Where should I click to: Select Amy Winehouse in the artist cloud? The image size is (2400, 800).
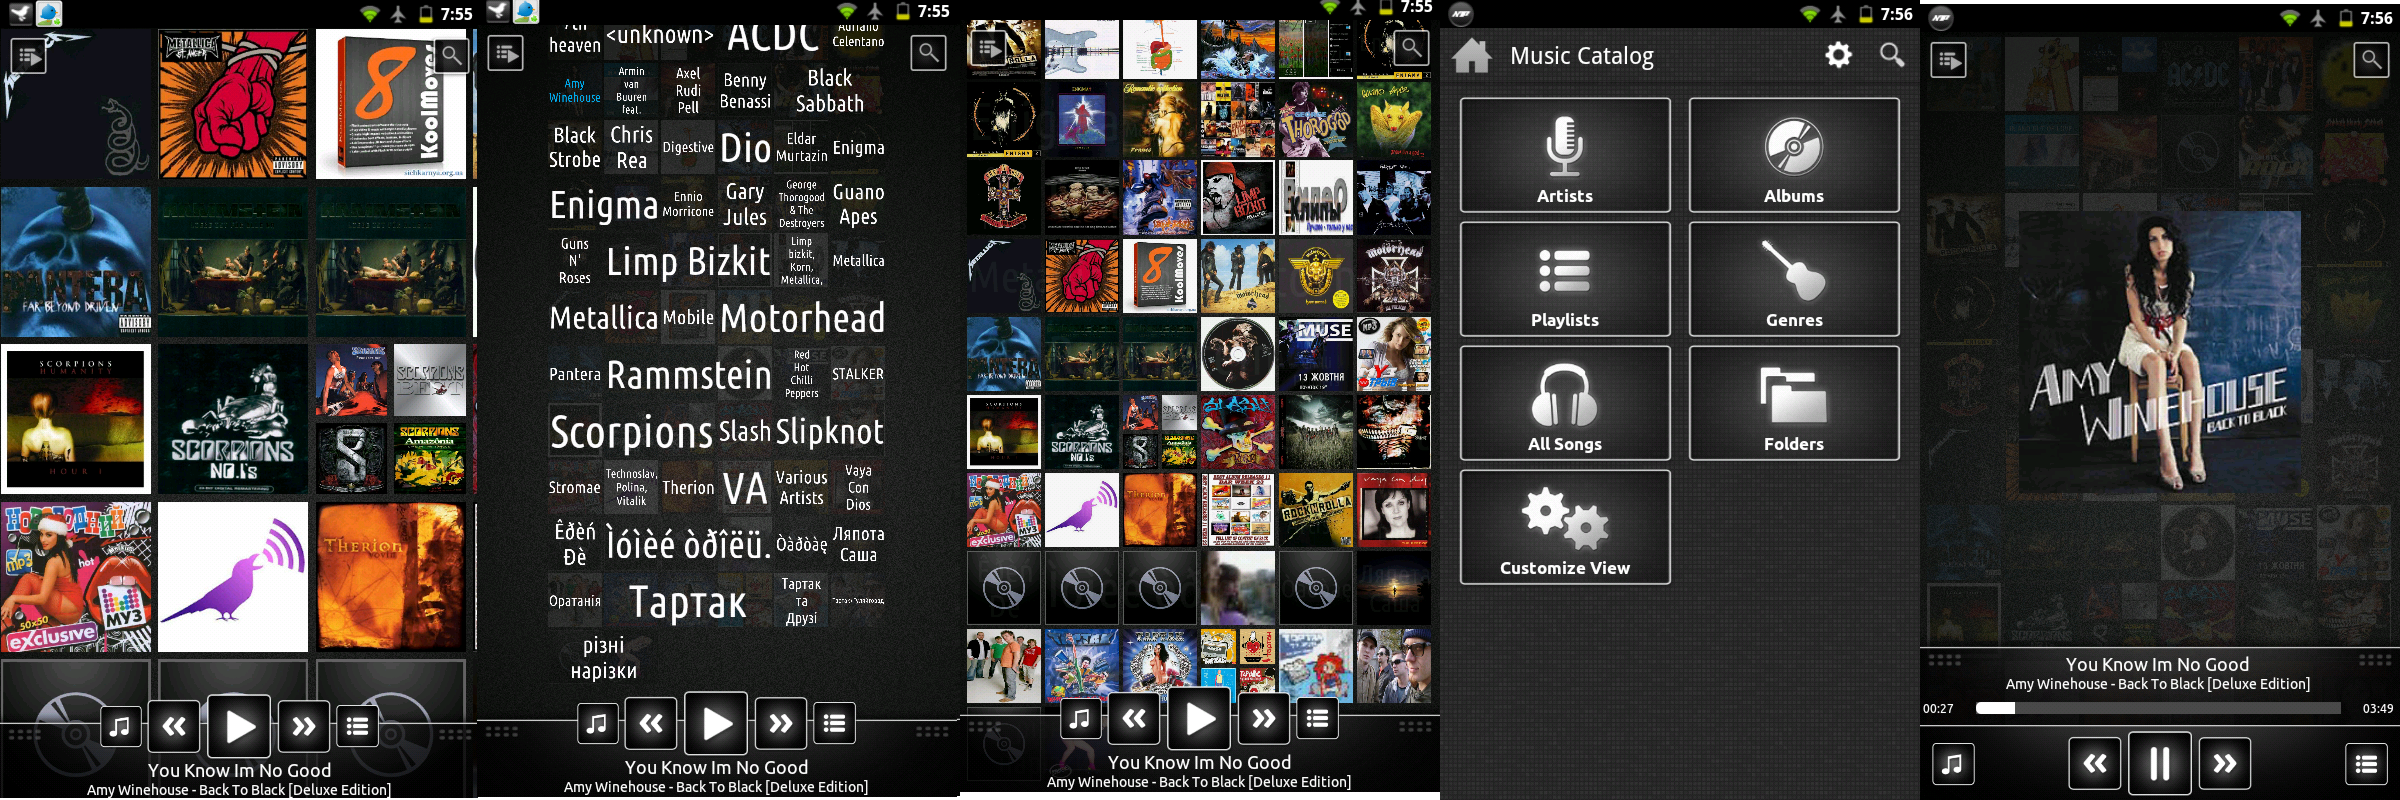pyautogui.click(x=574, y=90)
